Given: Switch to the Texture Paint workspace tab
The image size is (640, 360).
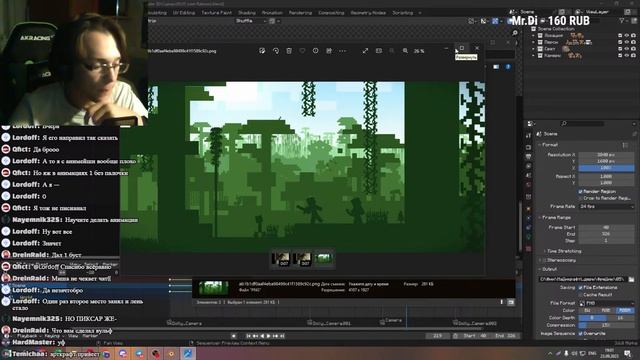Looking at the screenshot, I should 216,13.
